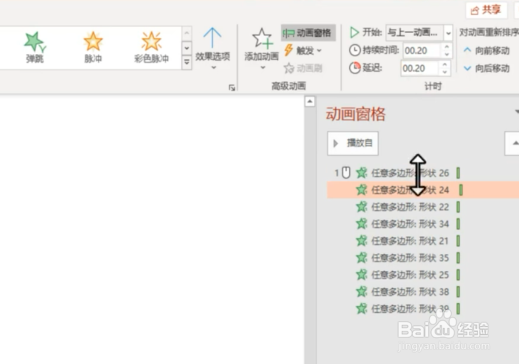Select animation 任意多边形: 形状 24

(423, 190)
